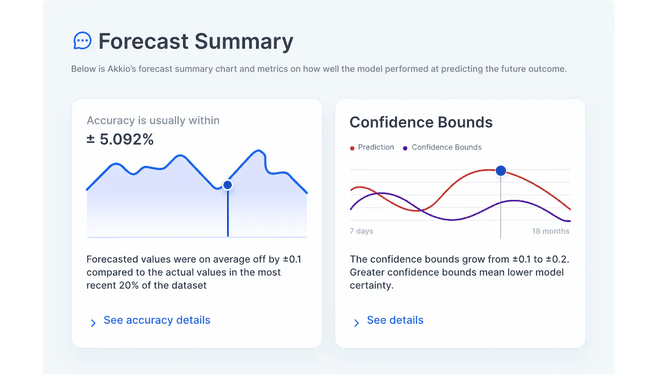The height and width of the screenshot is (377, 660).
Task: Expand chevron next to See details
Action: 357,323
